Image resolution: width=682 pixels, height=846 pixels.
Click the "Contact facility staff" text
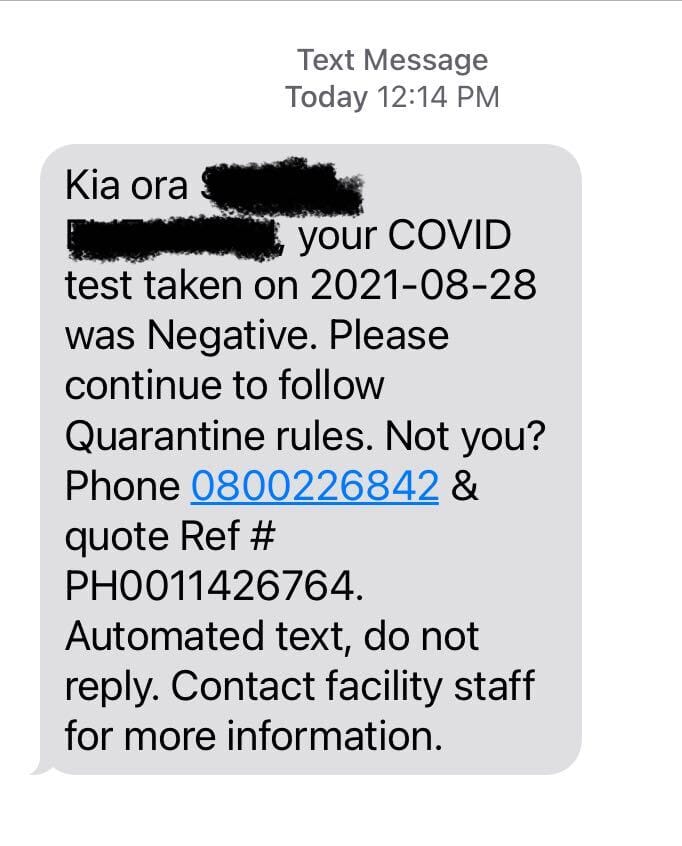(353, 686)
